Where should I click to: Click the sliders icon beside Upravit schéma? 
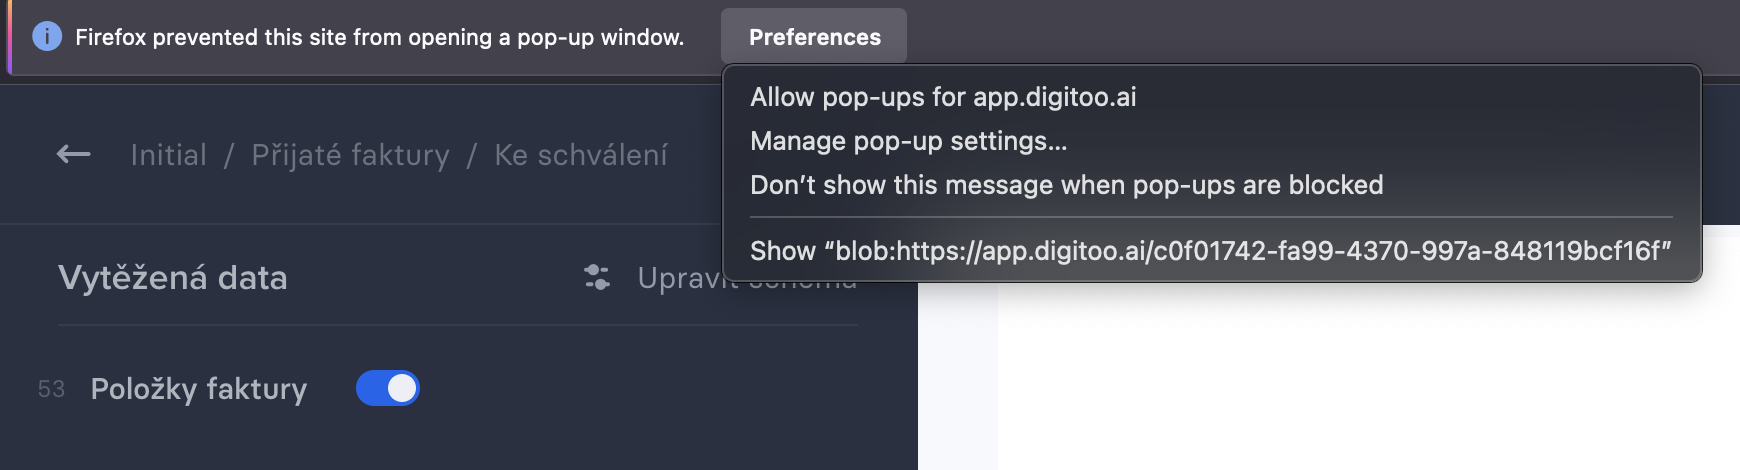[x=597, y=277]
